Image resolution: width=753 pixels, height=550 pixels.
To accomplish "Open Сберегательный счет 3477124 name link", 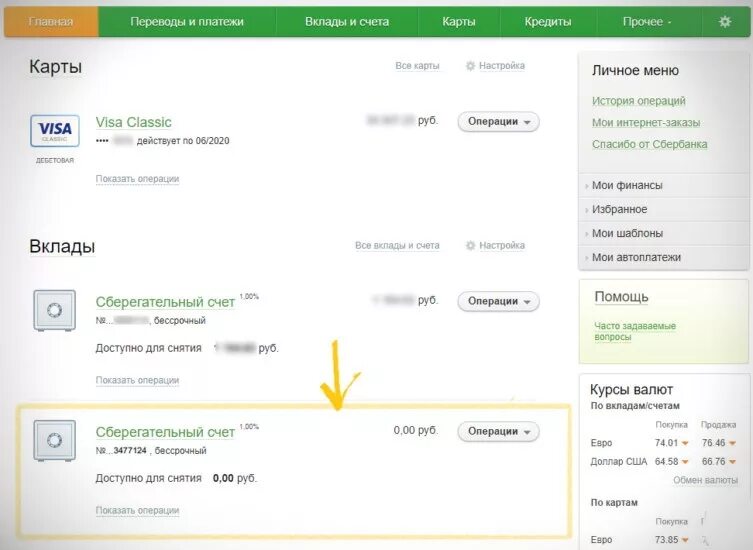I will [165, 432].
